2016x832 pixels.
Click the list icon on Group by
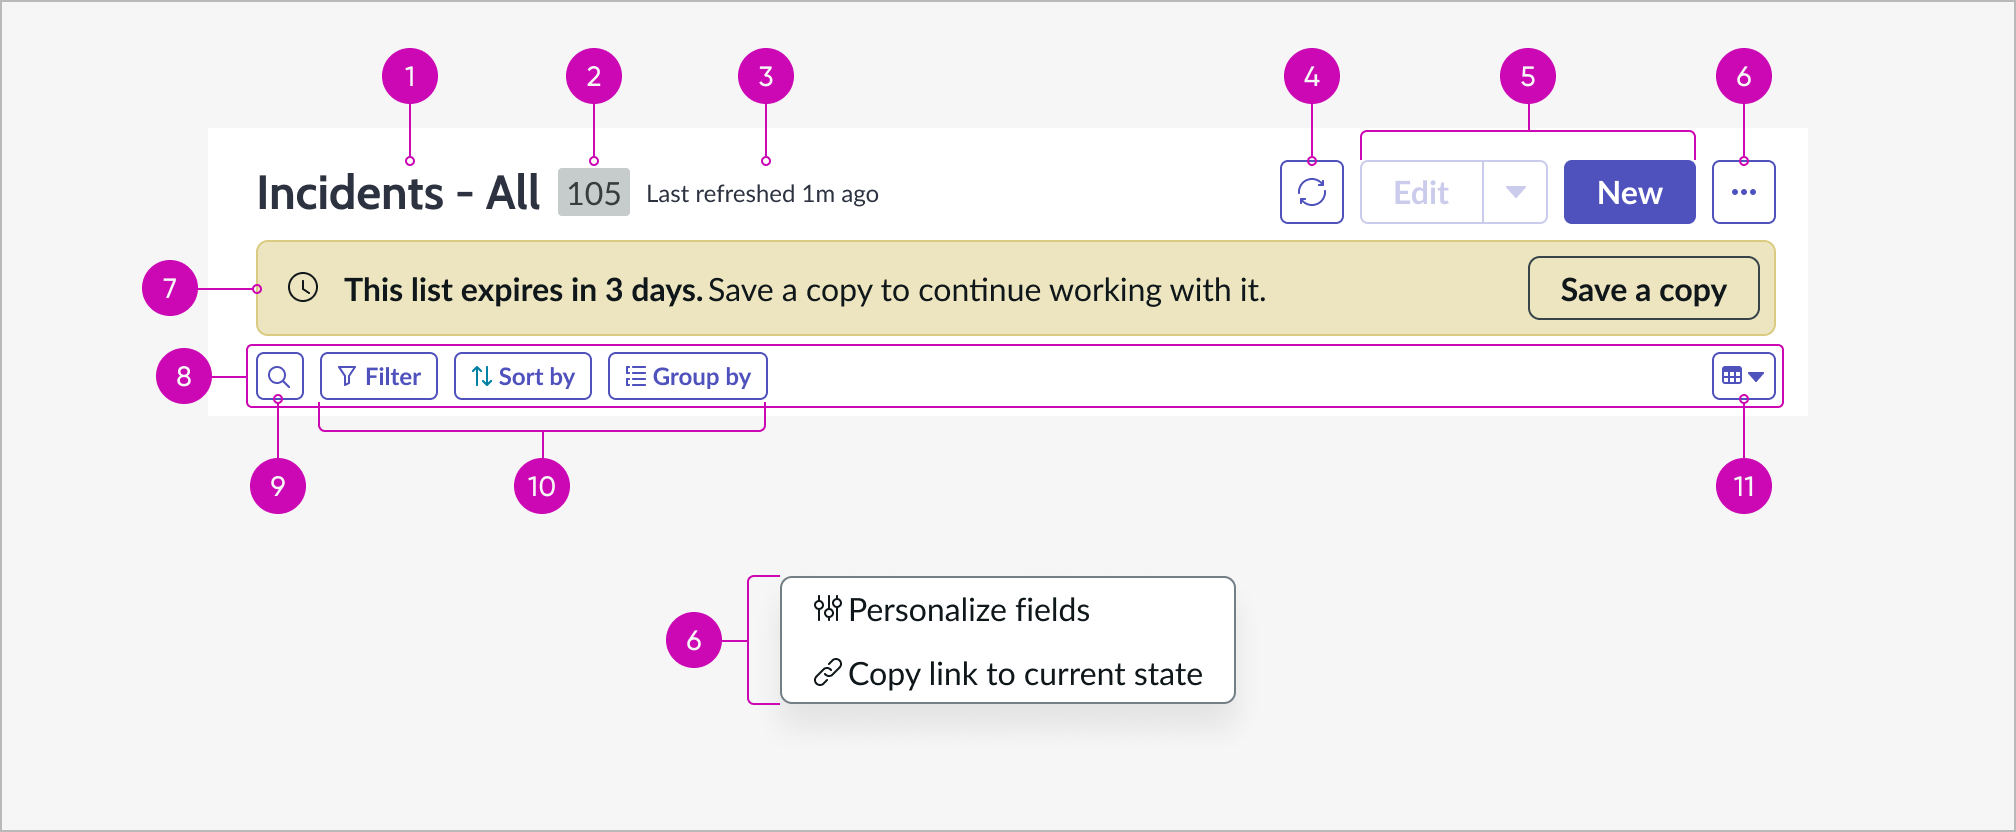coord(634,376)
